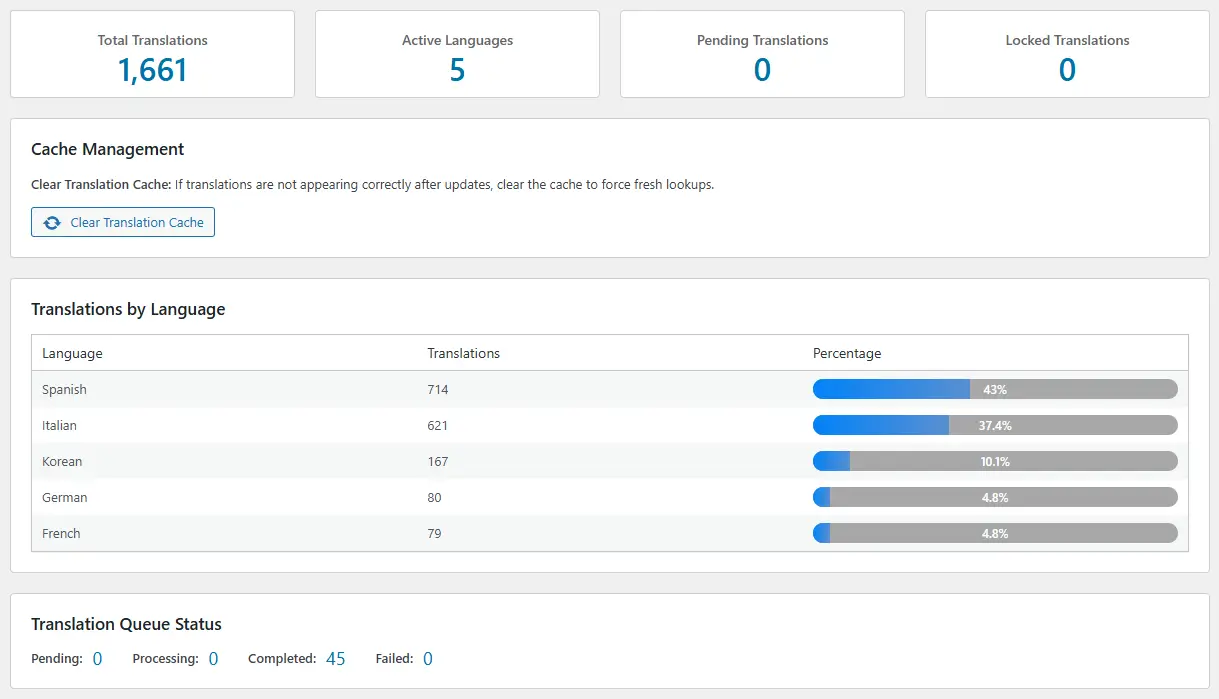The width and height of the screenshot is (1219, 699).
Task: Click the Completed queue count 45
Action: 336,658
